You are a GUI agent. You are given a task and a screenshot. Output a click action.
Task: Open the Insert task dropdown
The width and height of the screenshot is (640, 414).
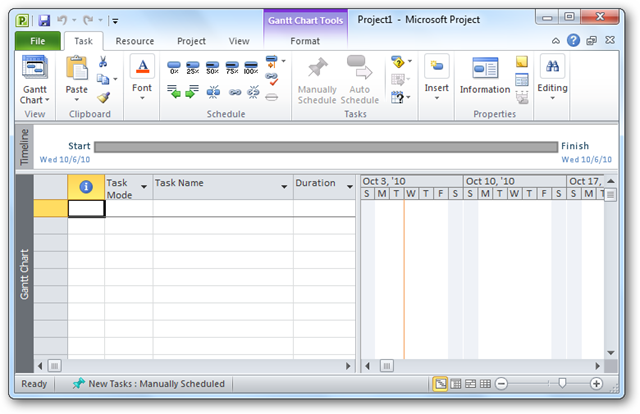pyautogui.click(x=436, y=78)
